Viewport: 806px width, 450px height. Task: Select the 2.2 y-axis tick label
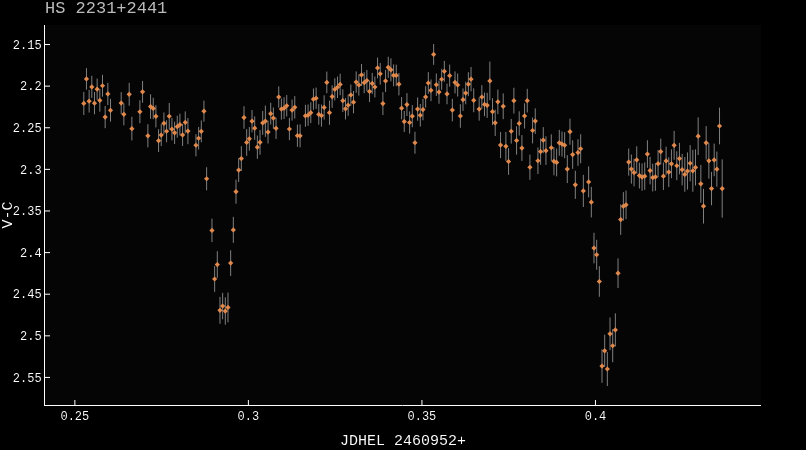tap(30, 86)
